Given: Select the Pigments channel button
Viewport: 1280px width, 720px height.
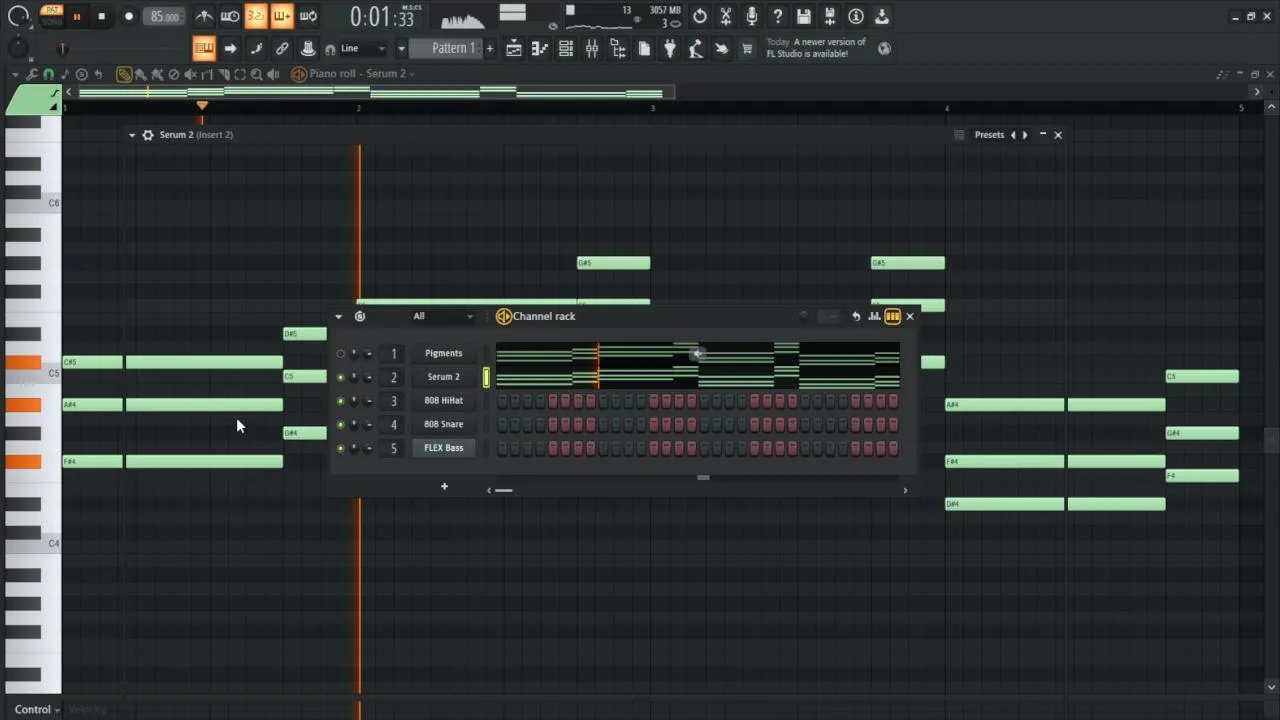Looking at the screenshot, I should (x=443, y=353).
